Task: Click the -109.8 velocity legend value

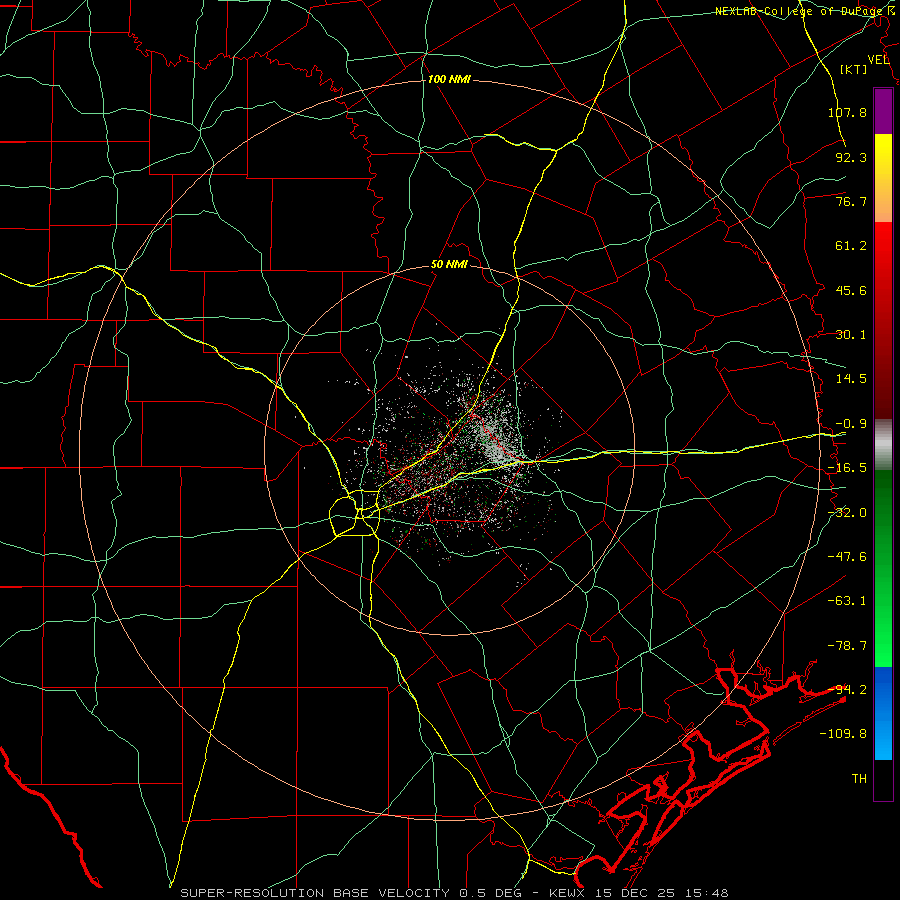Action: click(843, 734)
